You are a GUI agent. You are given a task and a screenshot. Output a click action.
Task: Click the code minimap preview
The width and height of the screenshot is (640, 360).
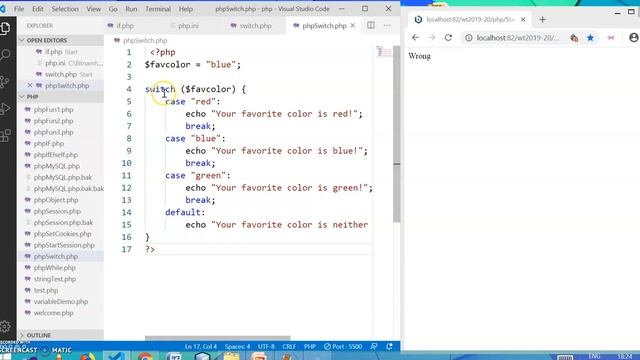click(384, 52)
